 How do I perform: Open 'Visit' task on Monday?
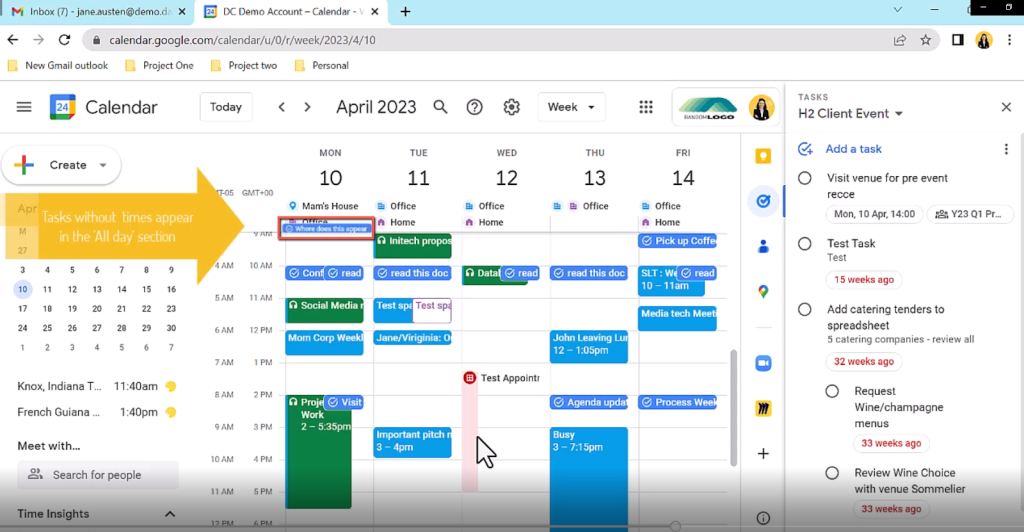[x=344, y=402]
